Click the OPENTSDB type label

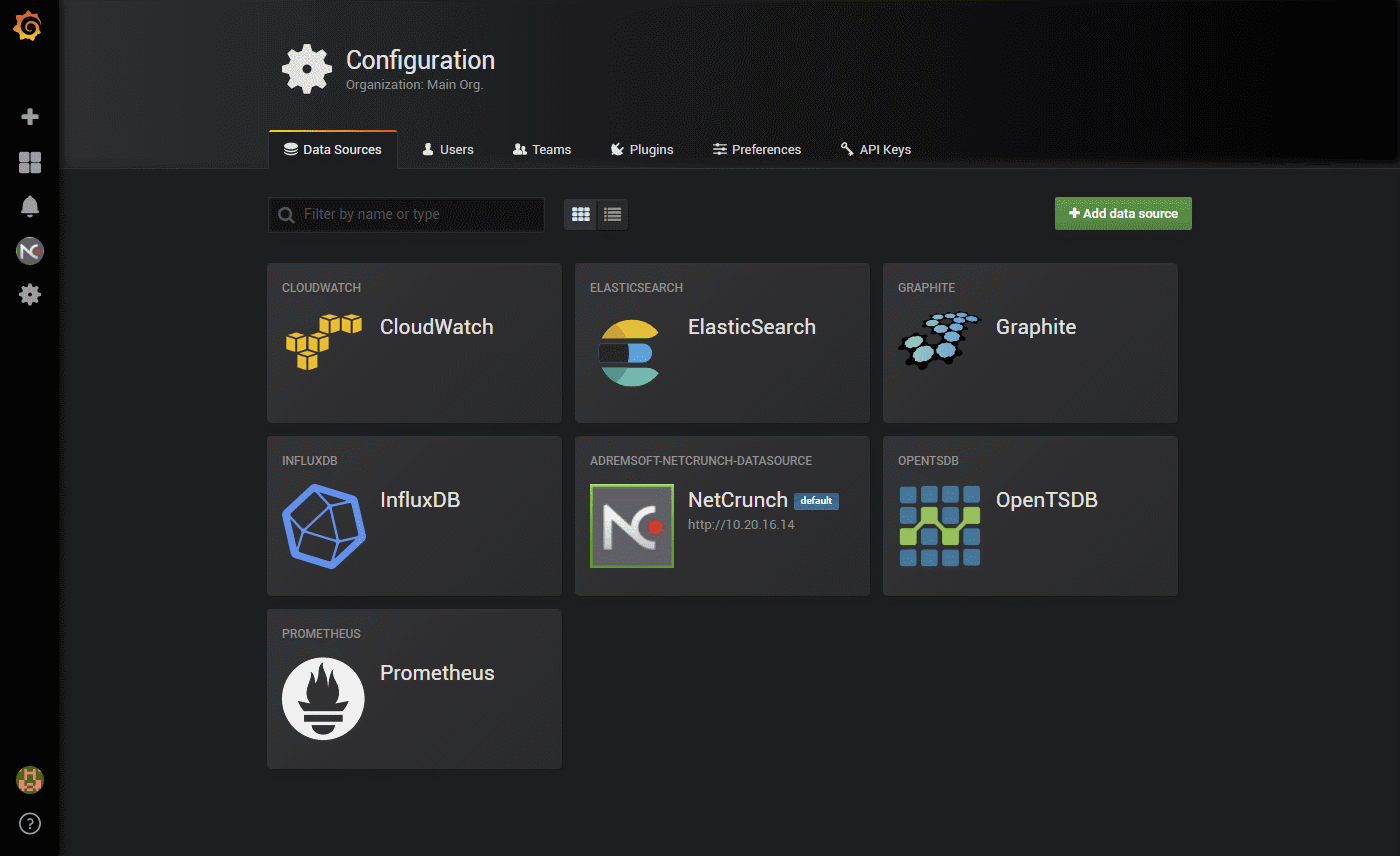(928, 461)
